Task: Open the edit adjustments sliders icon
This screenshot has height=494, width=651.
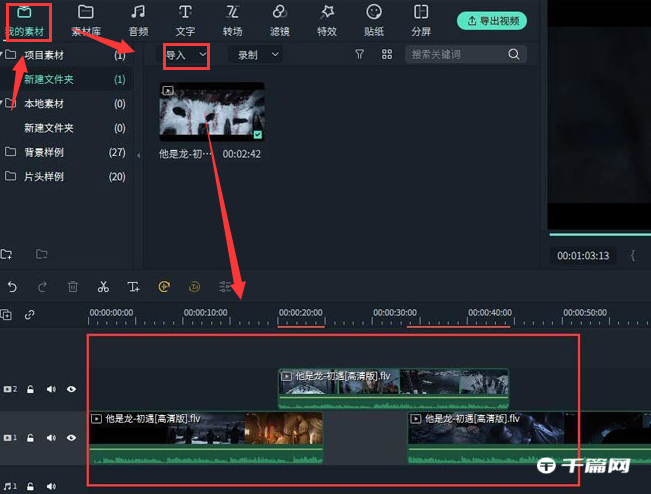Action: point(225,286)
